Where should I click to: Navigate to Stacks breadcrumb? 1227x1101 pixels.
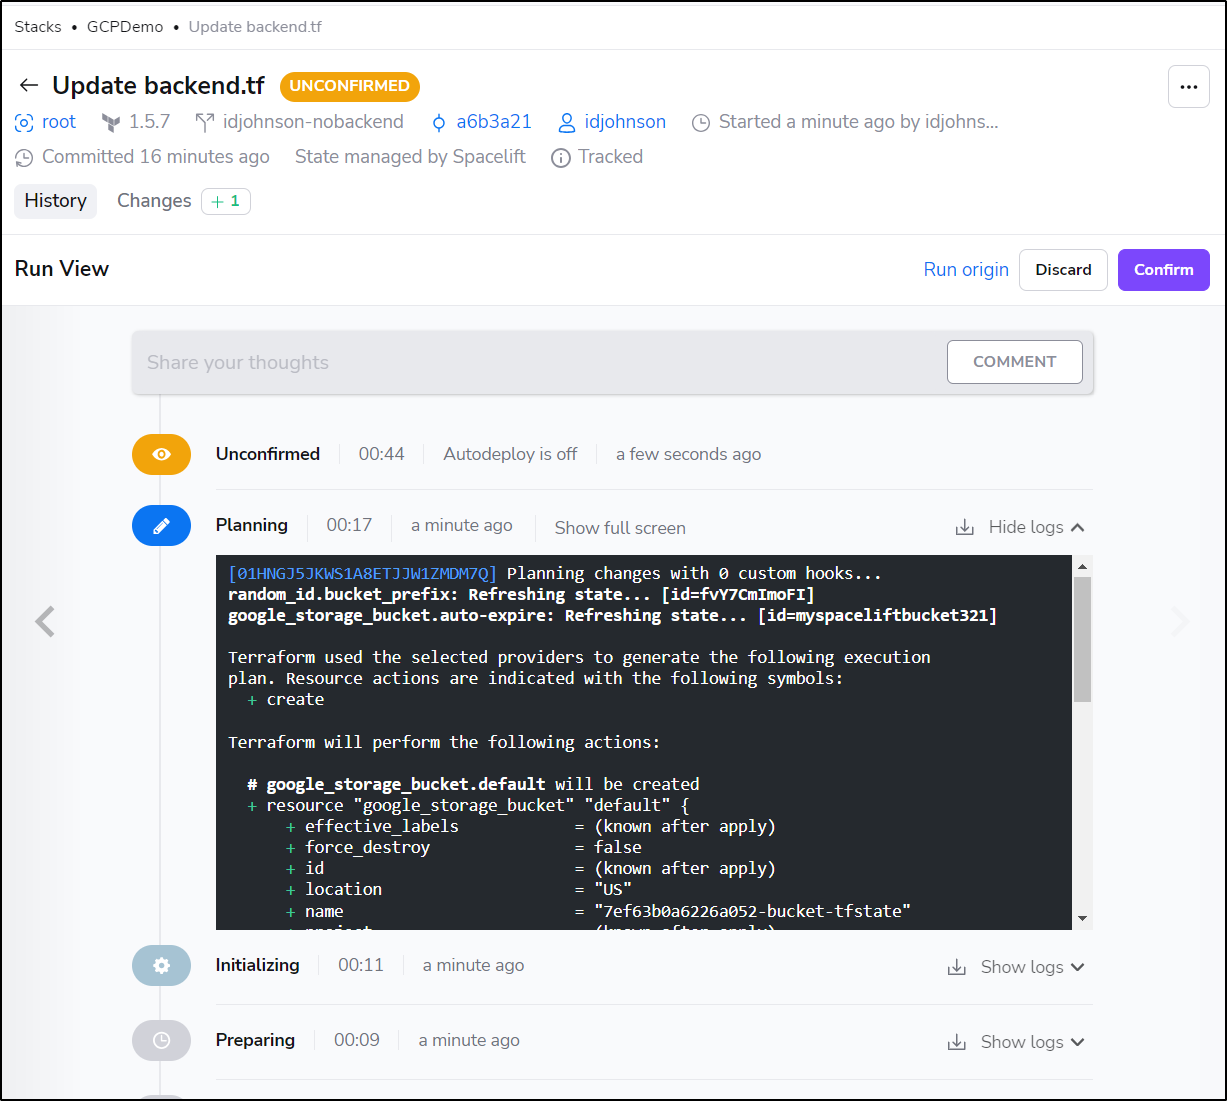[x=38, y=27]
